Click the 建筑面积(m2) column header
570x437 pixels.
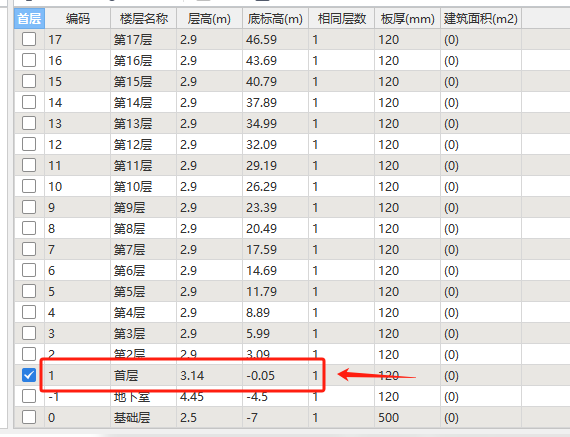coord(481,18)
